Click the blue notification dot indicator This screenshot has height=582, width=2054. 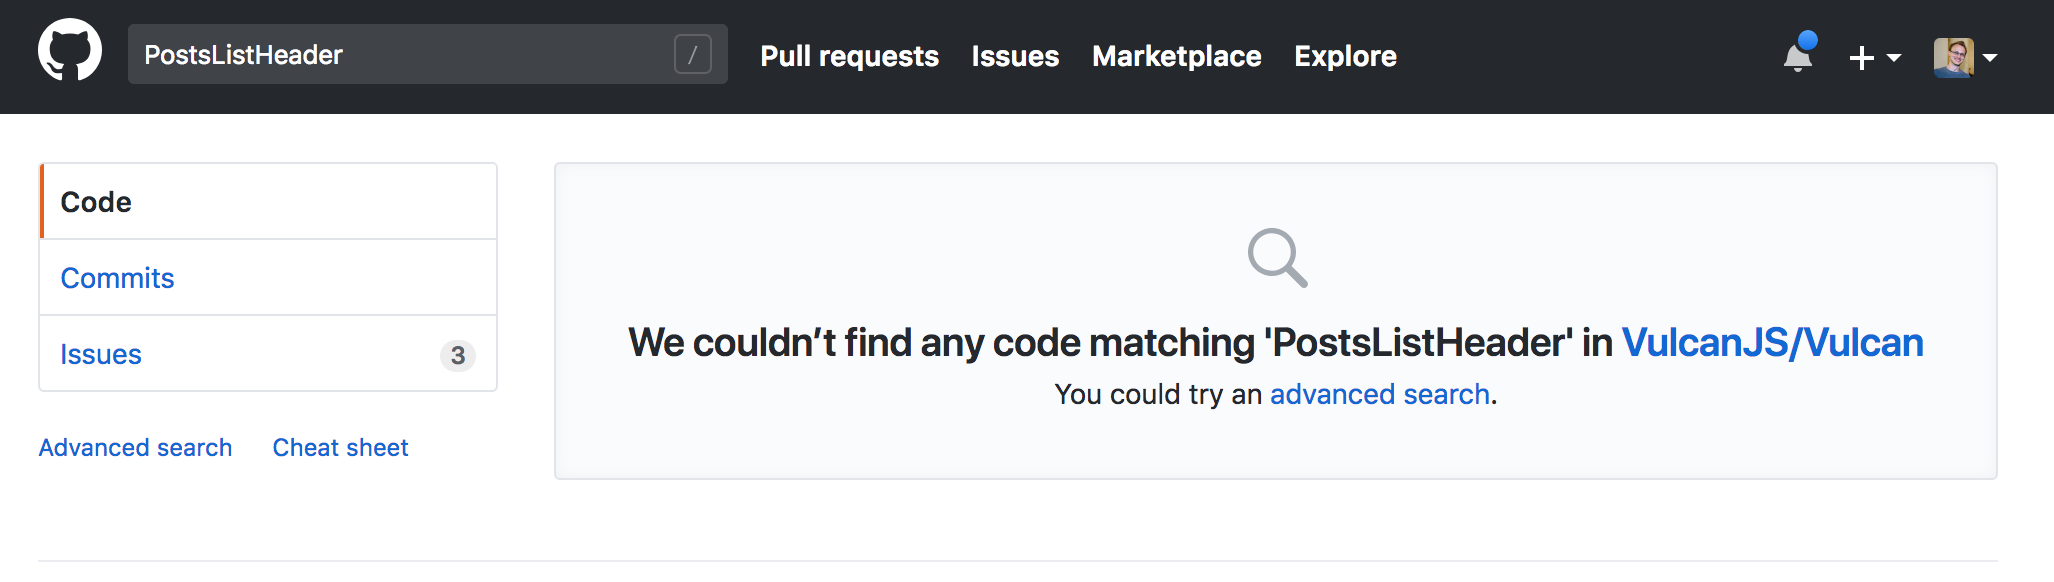pyautogui.click(x=1810, y=40)
